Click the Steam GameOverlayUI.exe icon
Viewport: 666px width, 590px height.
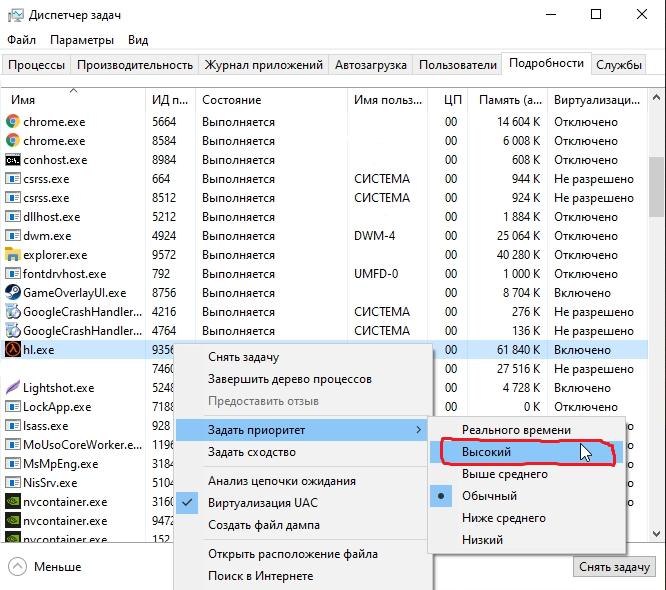pos(13,292)
